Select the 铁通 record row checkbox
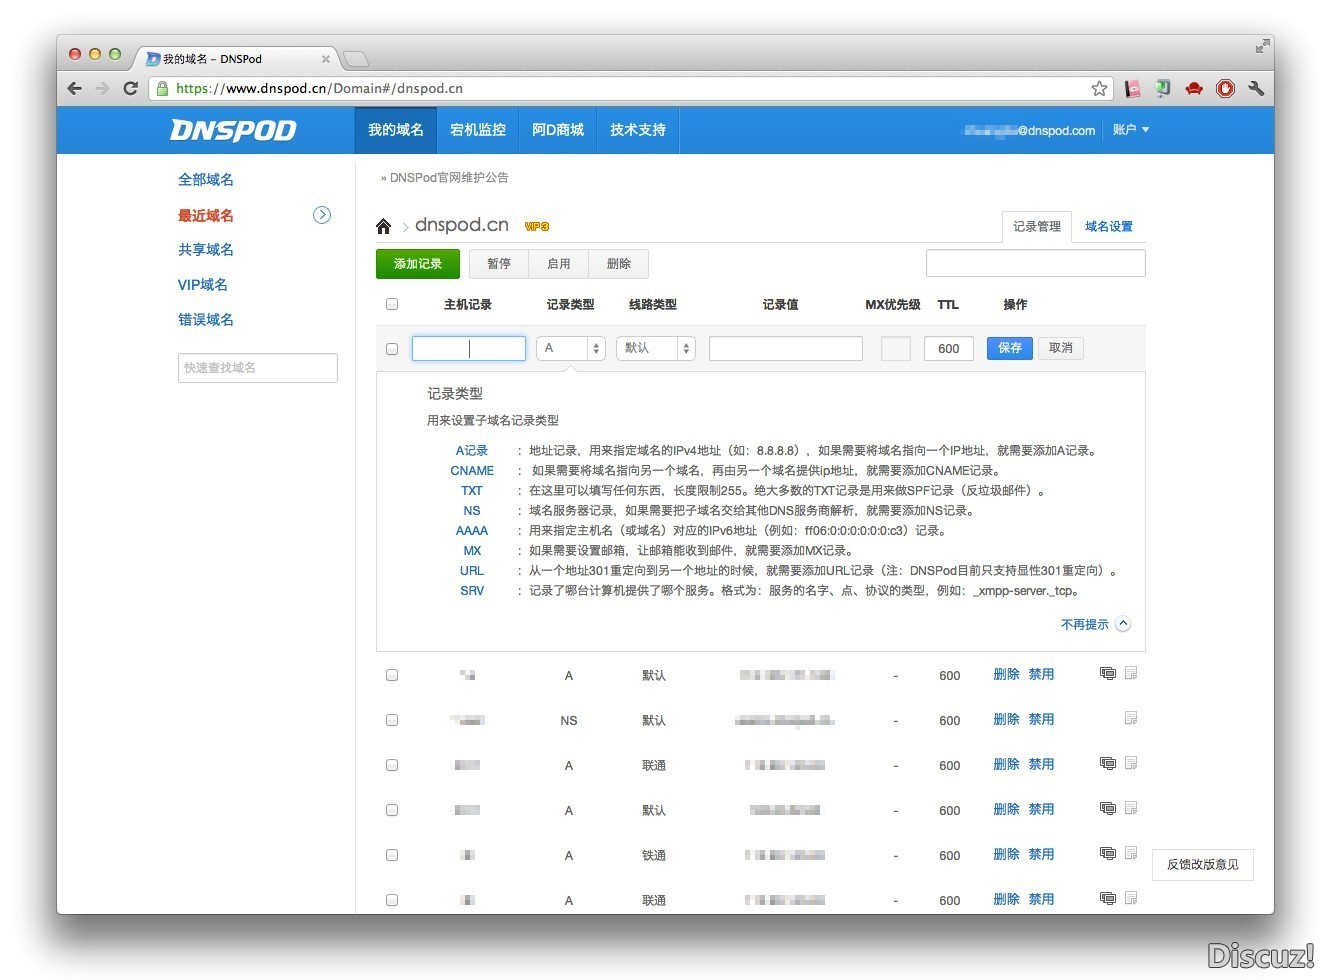Viewport: 1331px width, 980px height. (x=392, y=855)
